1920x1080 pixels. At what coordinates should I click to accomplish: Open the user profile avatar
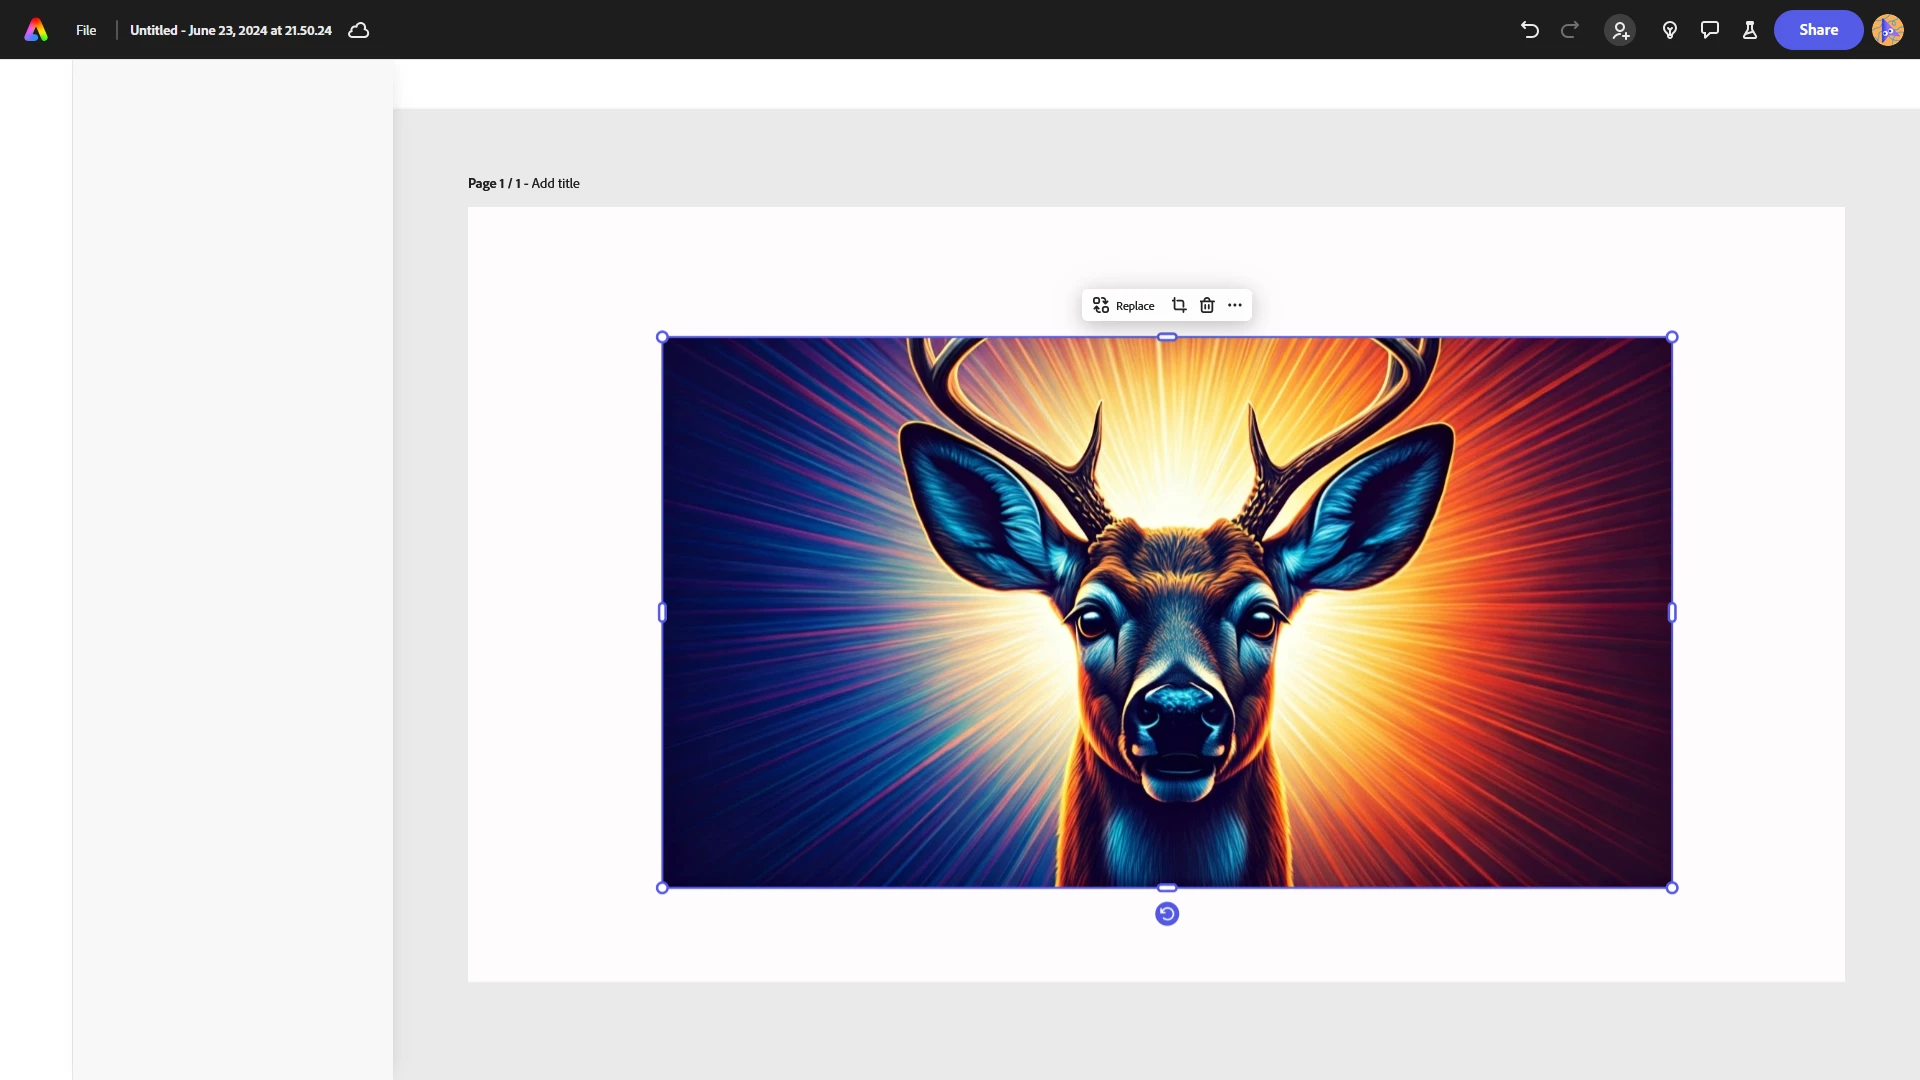click(x=1887, y=30)
